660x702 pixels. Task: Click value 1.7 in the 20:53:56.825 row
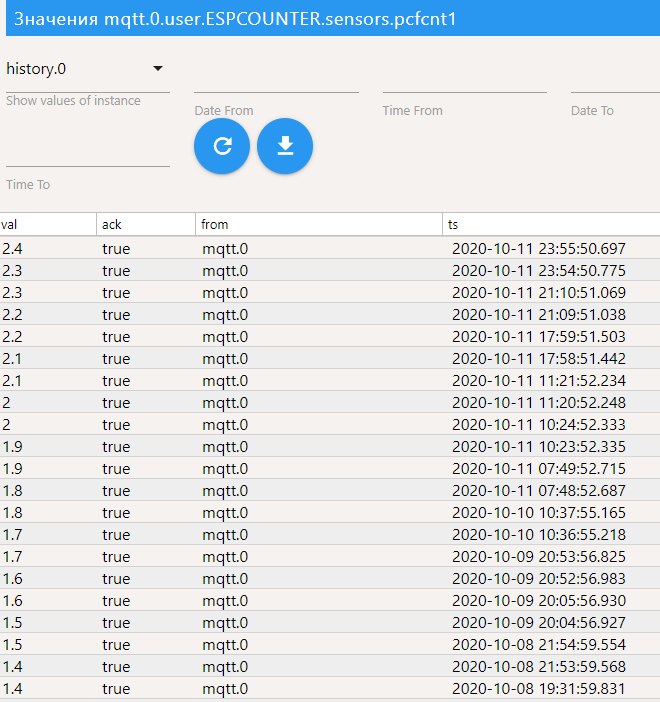[12, 556]
